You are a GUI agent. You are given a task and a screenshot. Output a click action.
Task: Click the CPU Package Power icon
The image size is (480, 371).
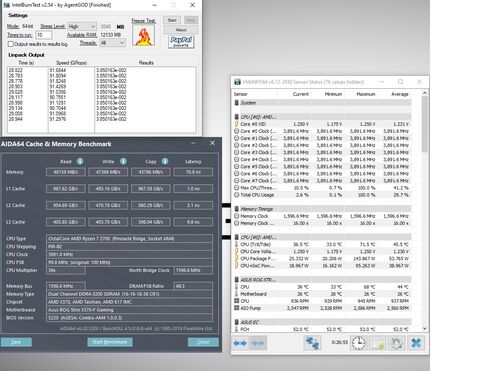(236, 259)
